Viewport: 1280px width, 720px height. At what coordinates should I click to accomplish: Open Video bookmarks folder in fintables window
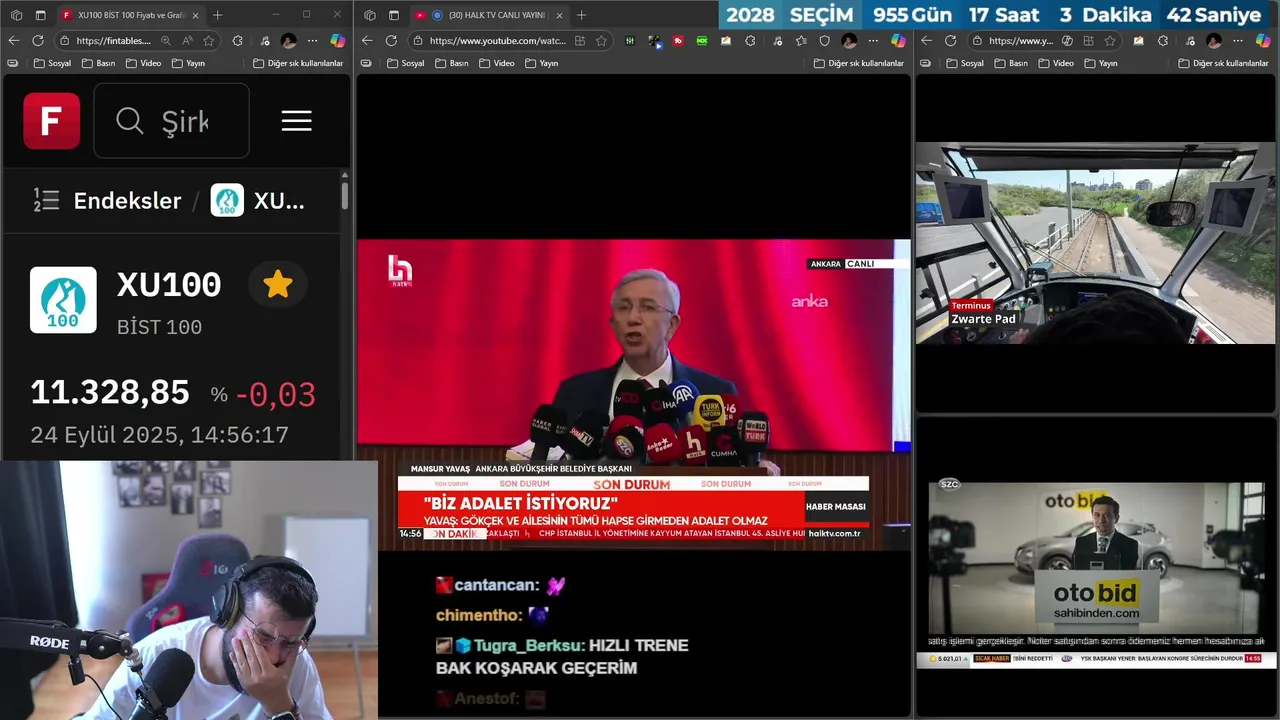click(x=143, y=63)
